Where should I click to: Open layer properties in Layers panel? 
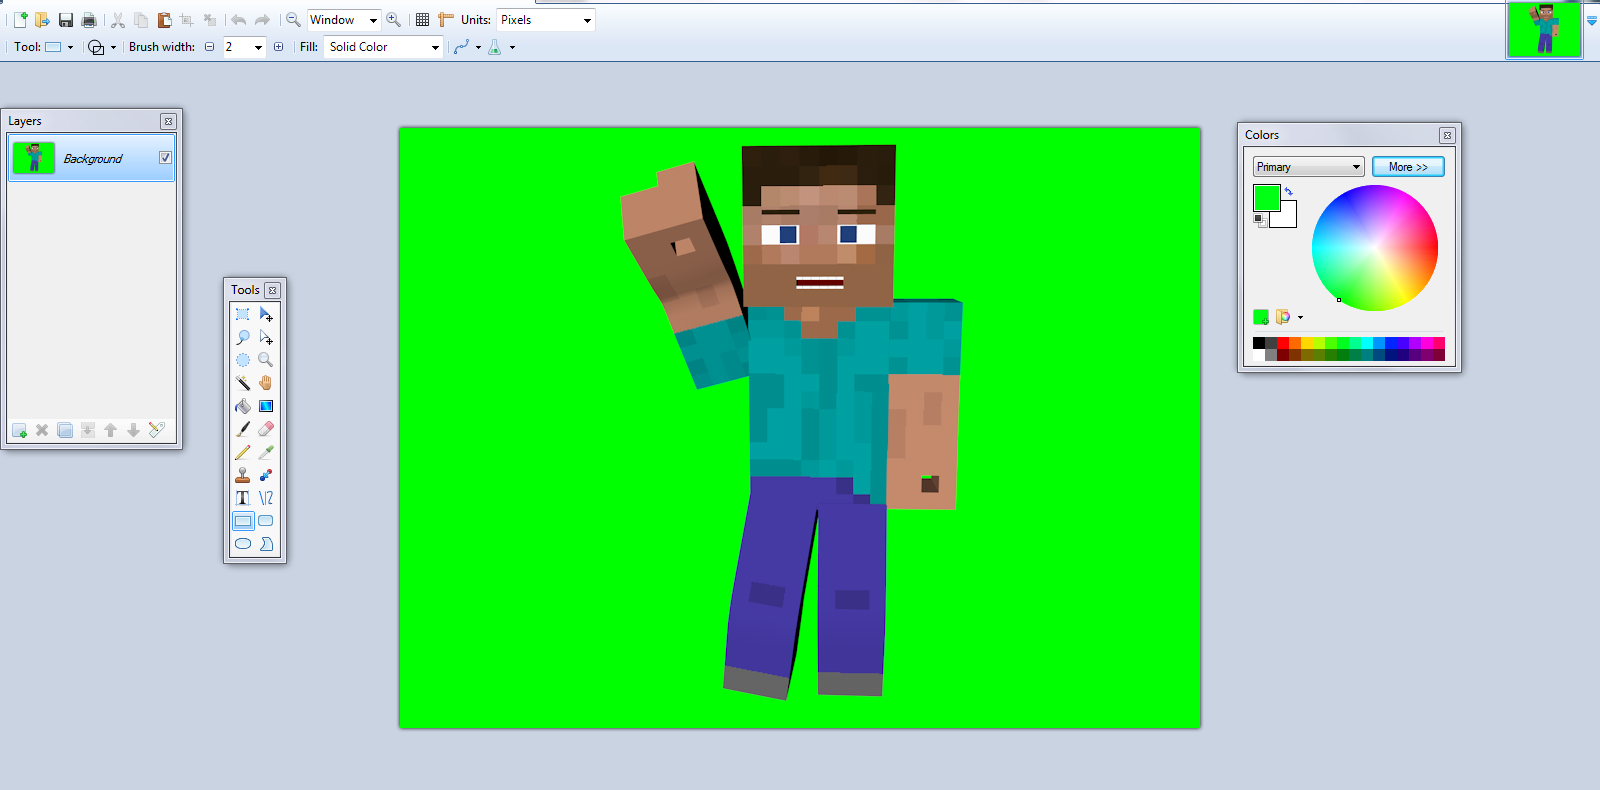(157, 430)
